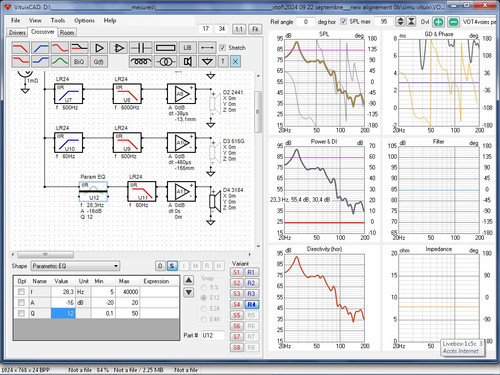Open the View menu
500x375 pixels.
click(x=35, y=20)
